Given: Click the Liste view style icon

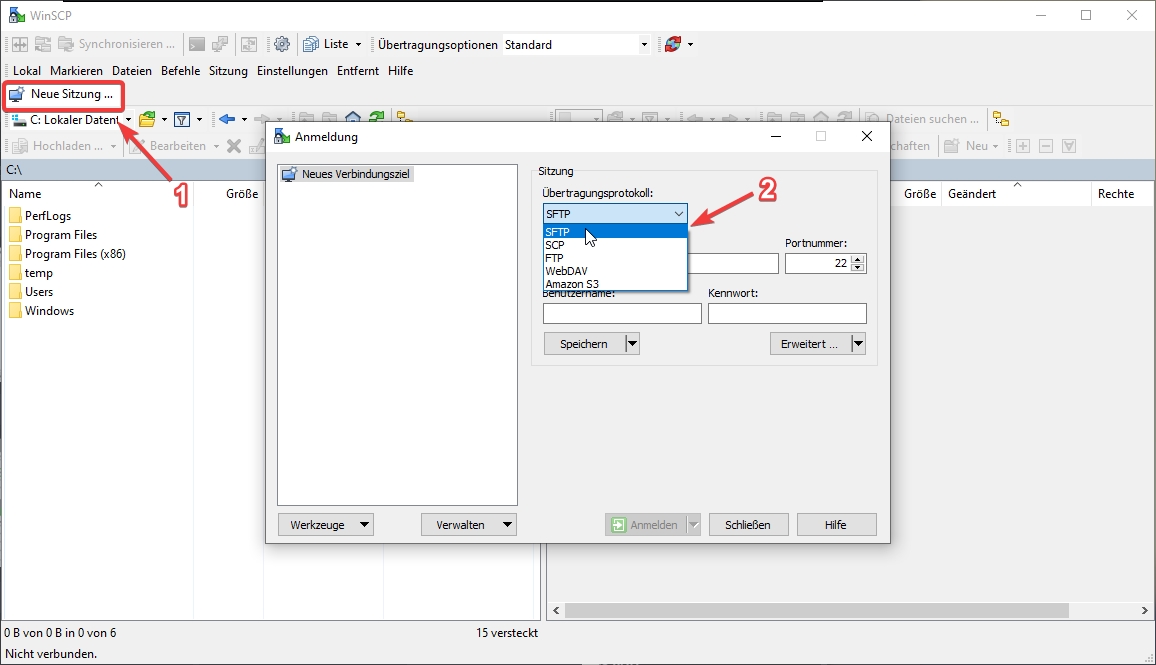Looking at the screenshot, I should pos(311,44).
